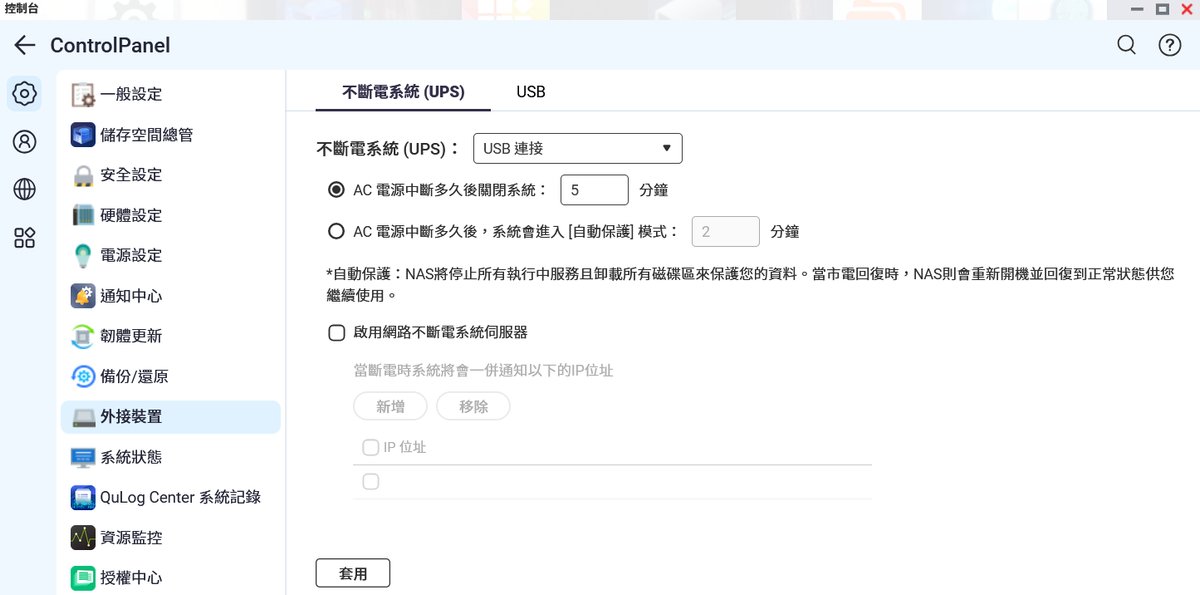Click the 通知中心 notification center icon
Image resolution: width=1200 pixels, height=595 pixels.
pos(84,296)
